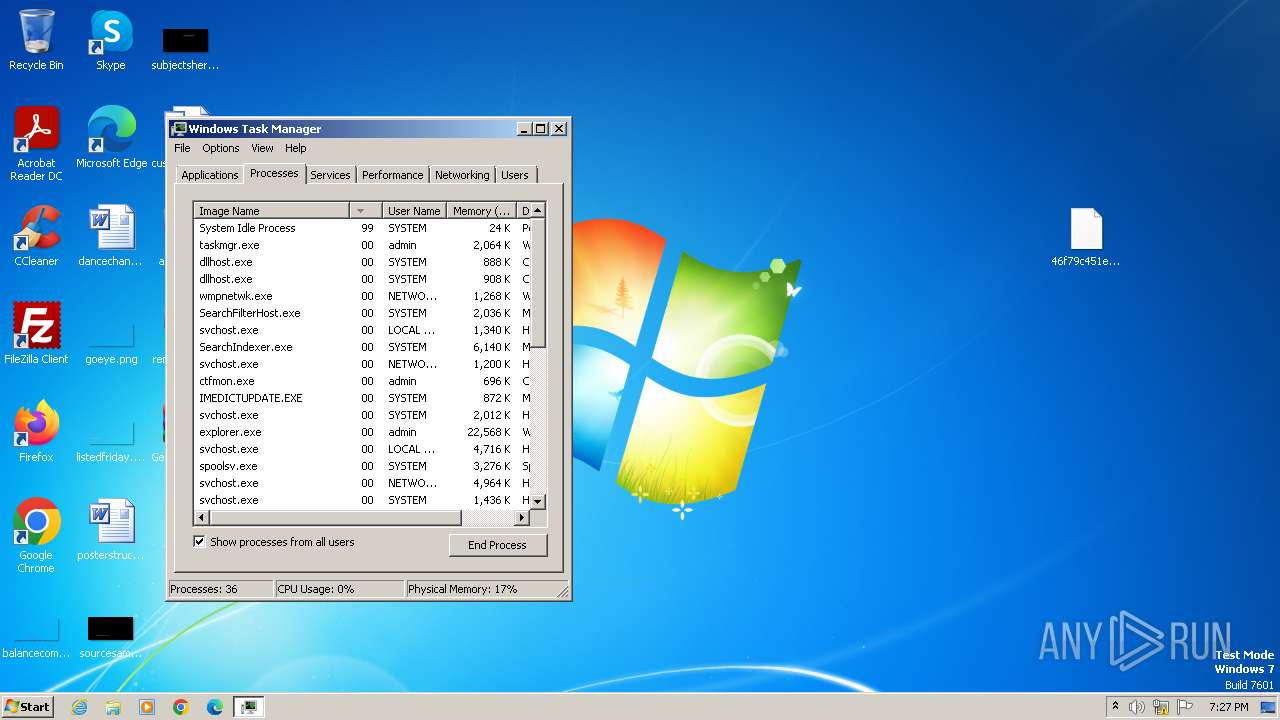Sort by Memory column header
The width and height of the screenshot is (1280, 720).
(481, 211)
